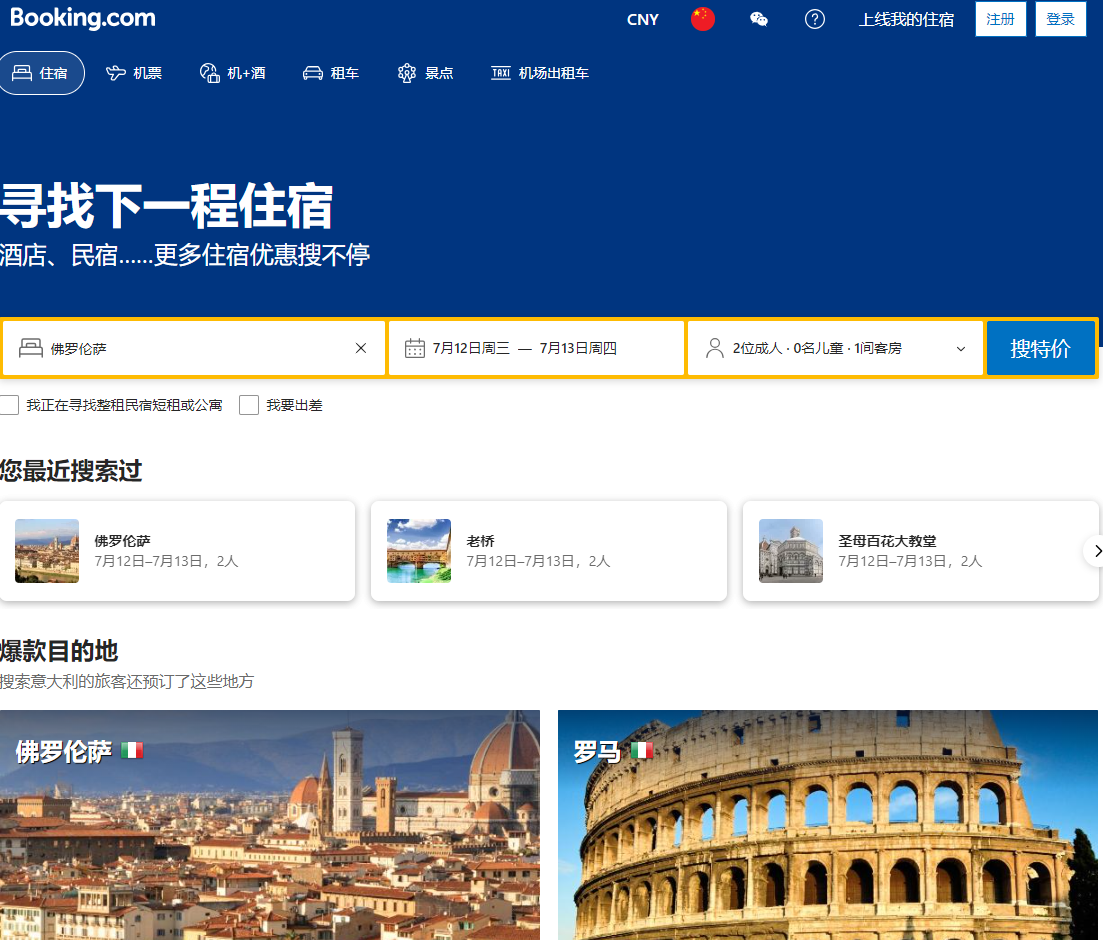Select the 住宿 stays tab

pos(41,73)
